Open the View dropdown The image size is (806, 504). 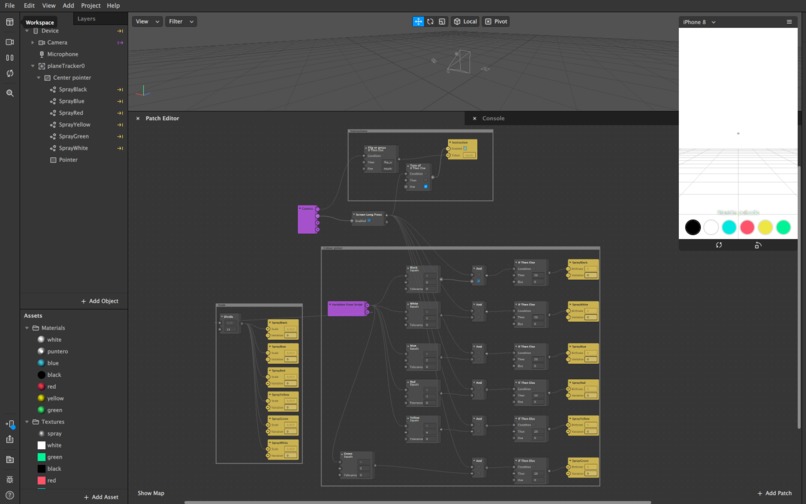tap(147, 22)
